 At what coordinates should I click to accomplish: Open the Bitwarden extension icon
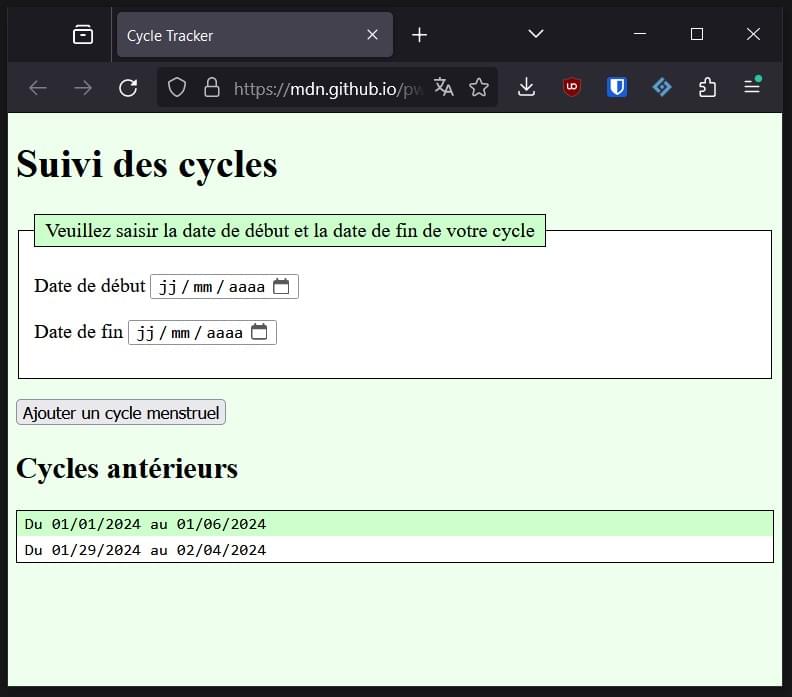click(617, 88)
